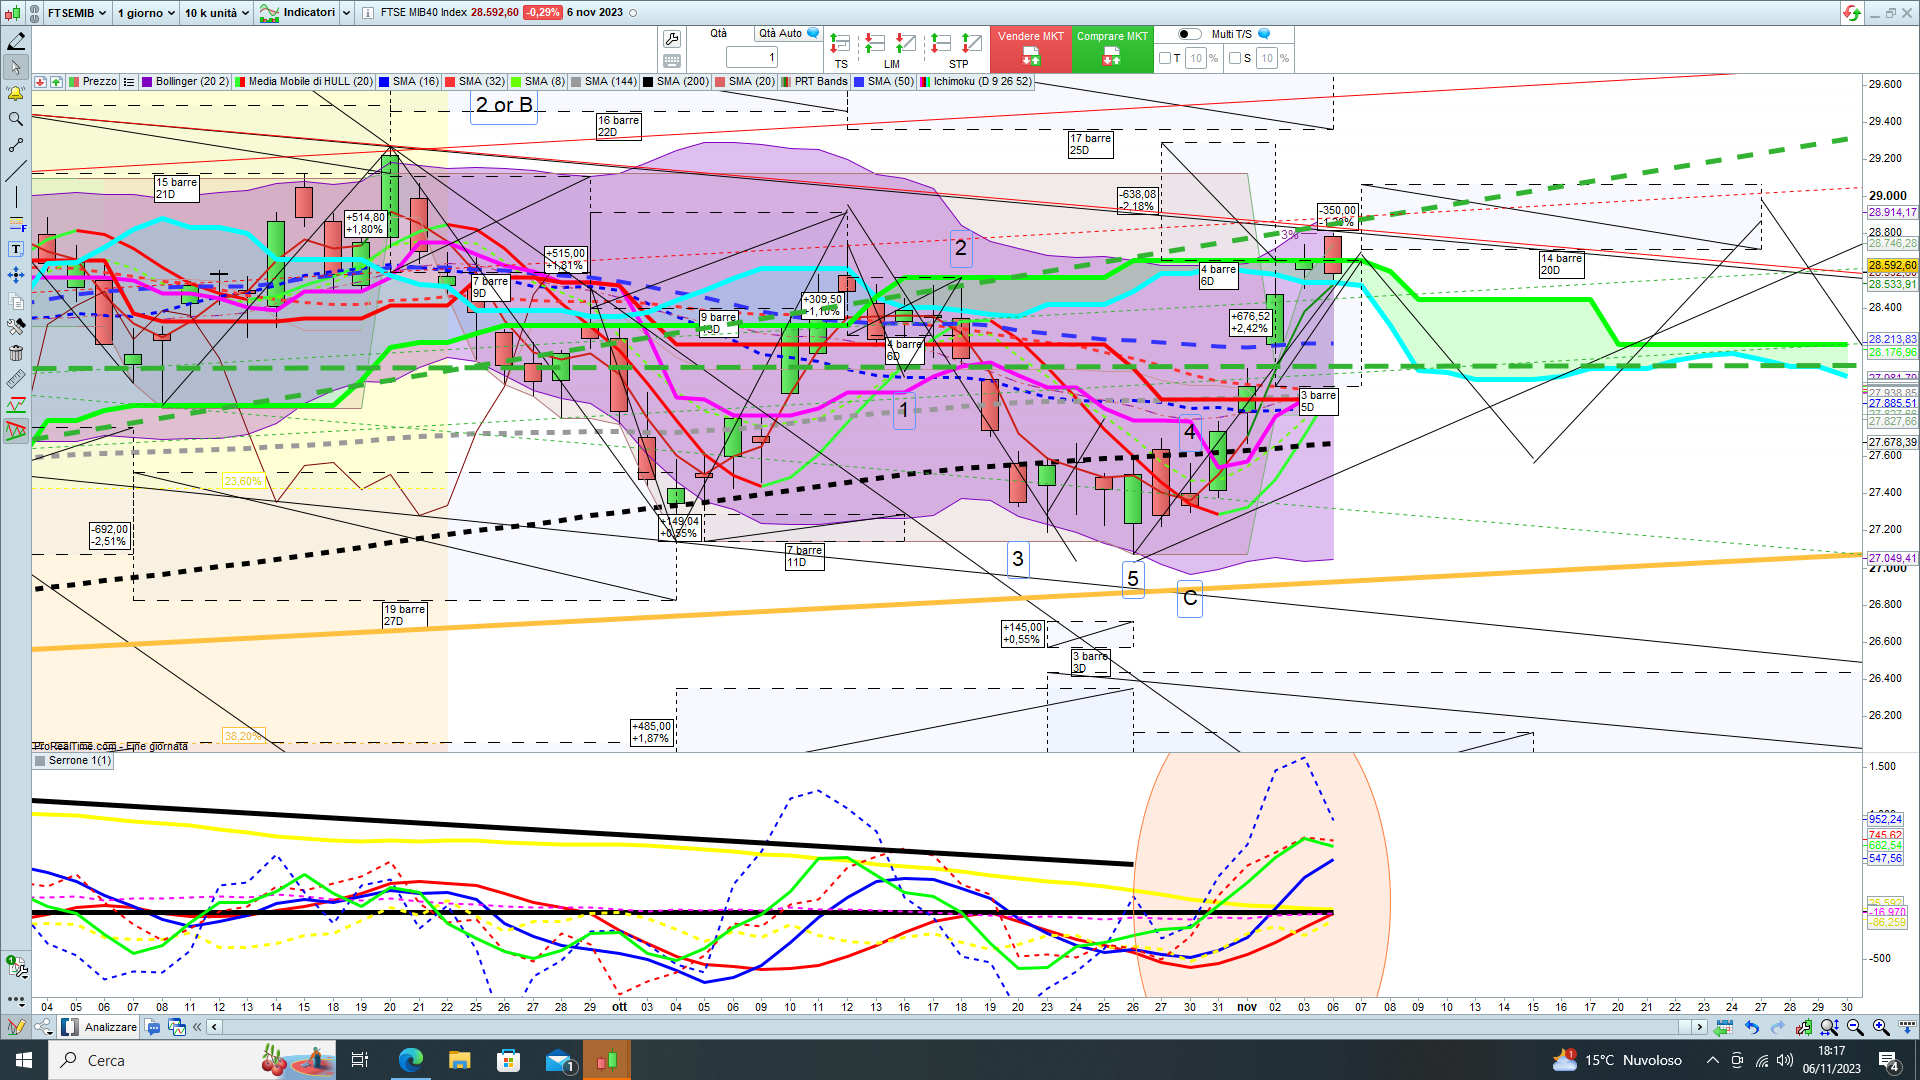Click the T percent value field
Screen dimensions: 1920x1080
(1196, 58)
